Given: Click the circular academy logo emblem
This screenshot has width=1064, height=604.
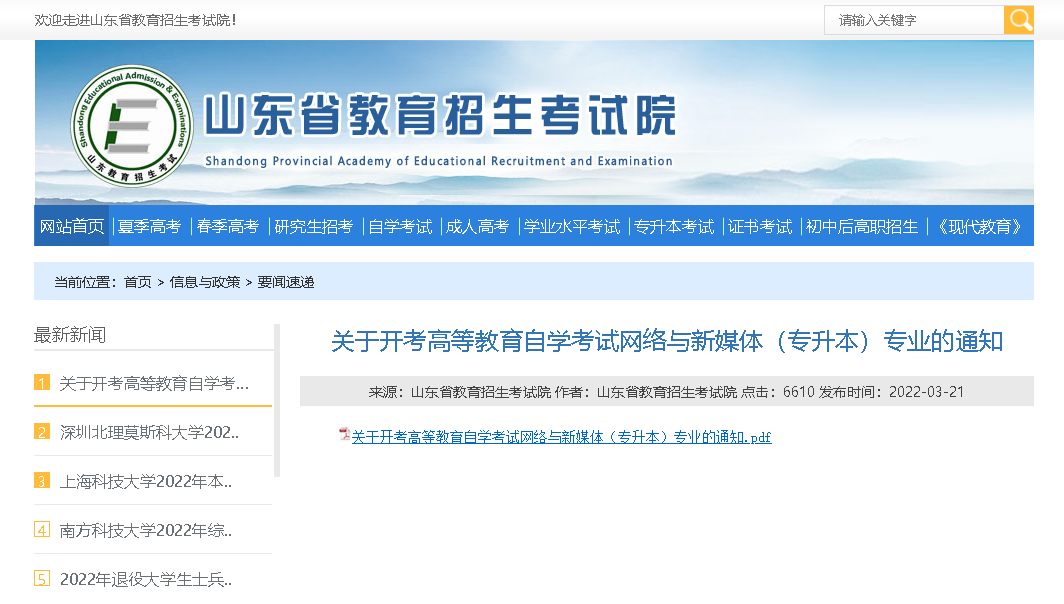Looking at the screenshot, I should 132,124.
